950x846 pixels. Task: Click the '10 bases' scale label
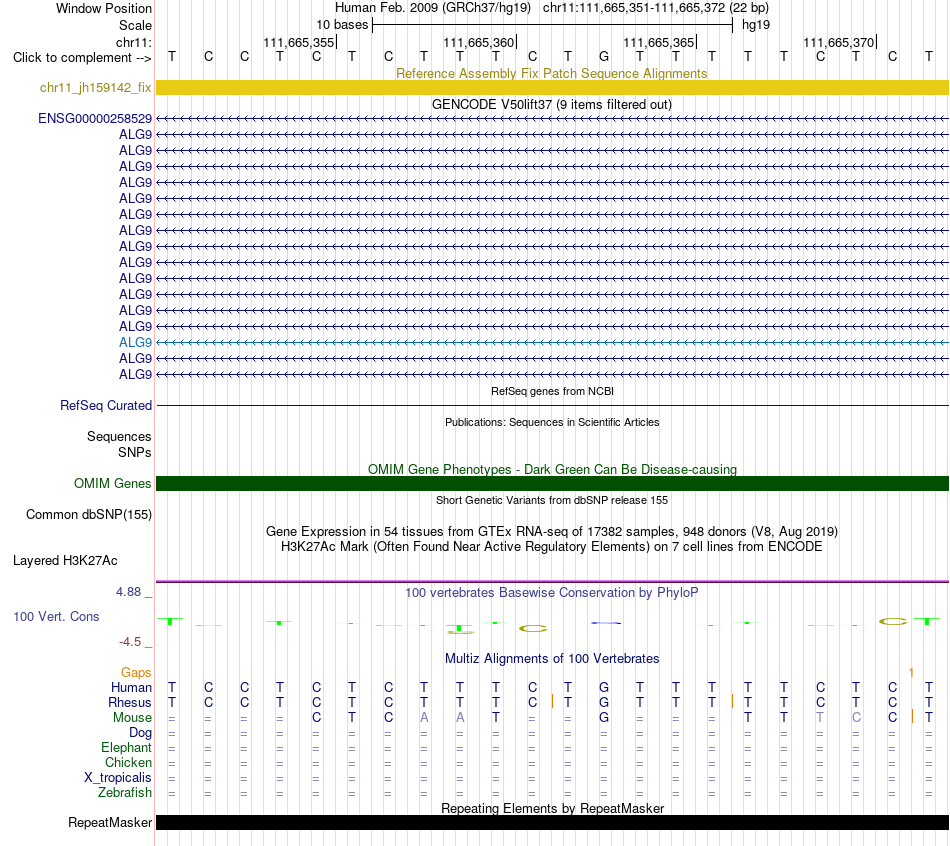[342, 25]
